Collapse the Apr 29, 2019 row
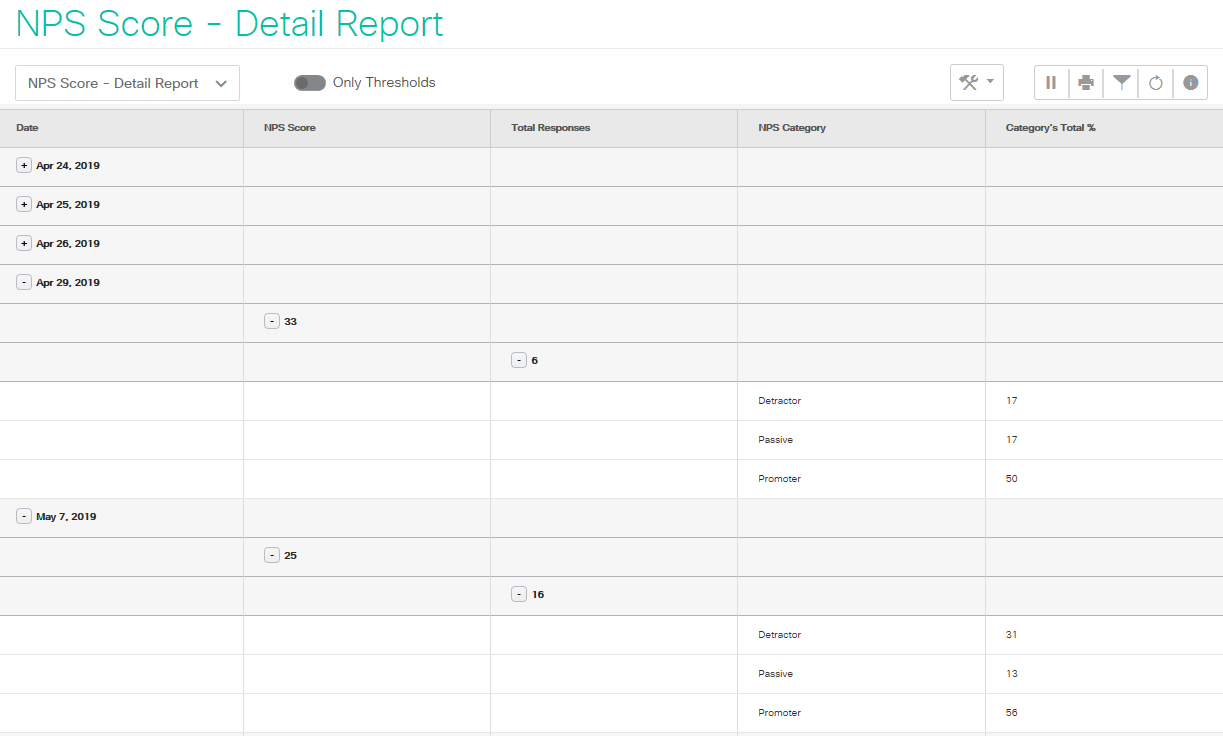The image size is (1223, 736). [23, 282]
